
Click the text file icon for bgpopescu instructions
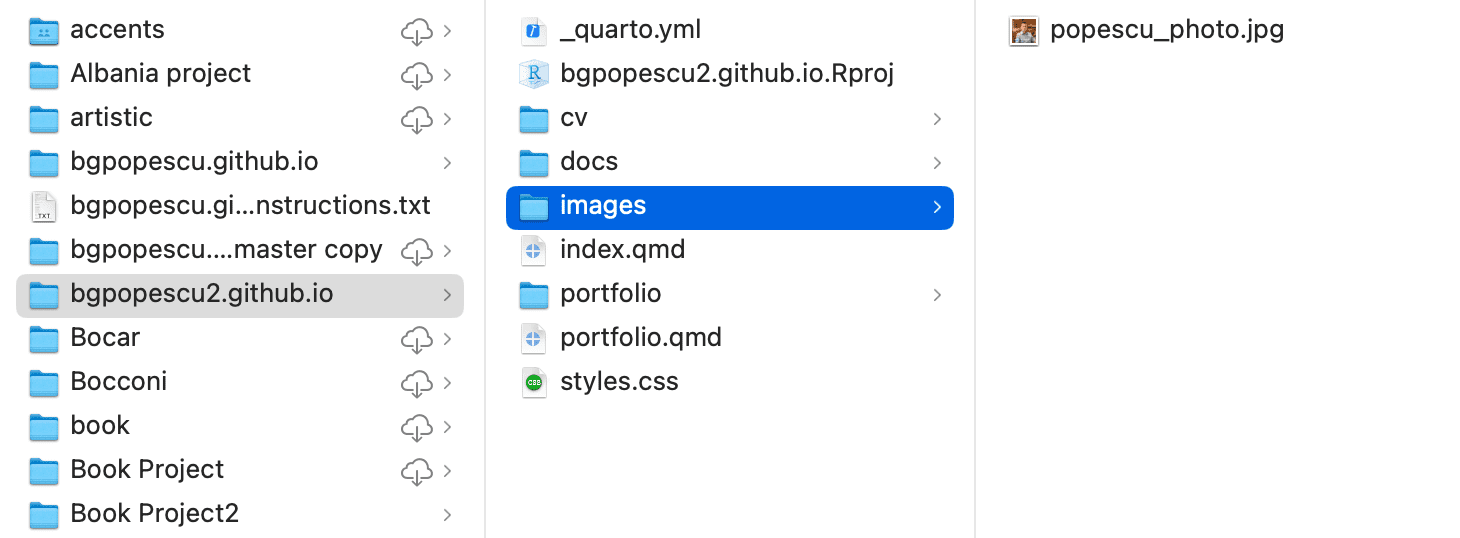pos(44,206)
